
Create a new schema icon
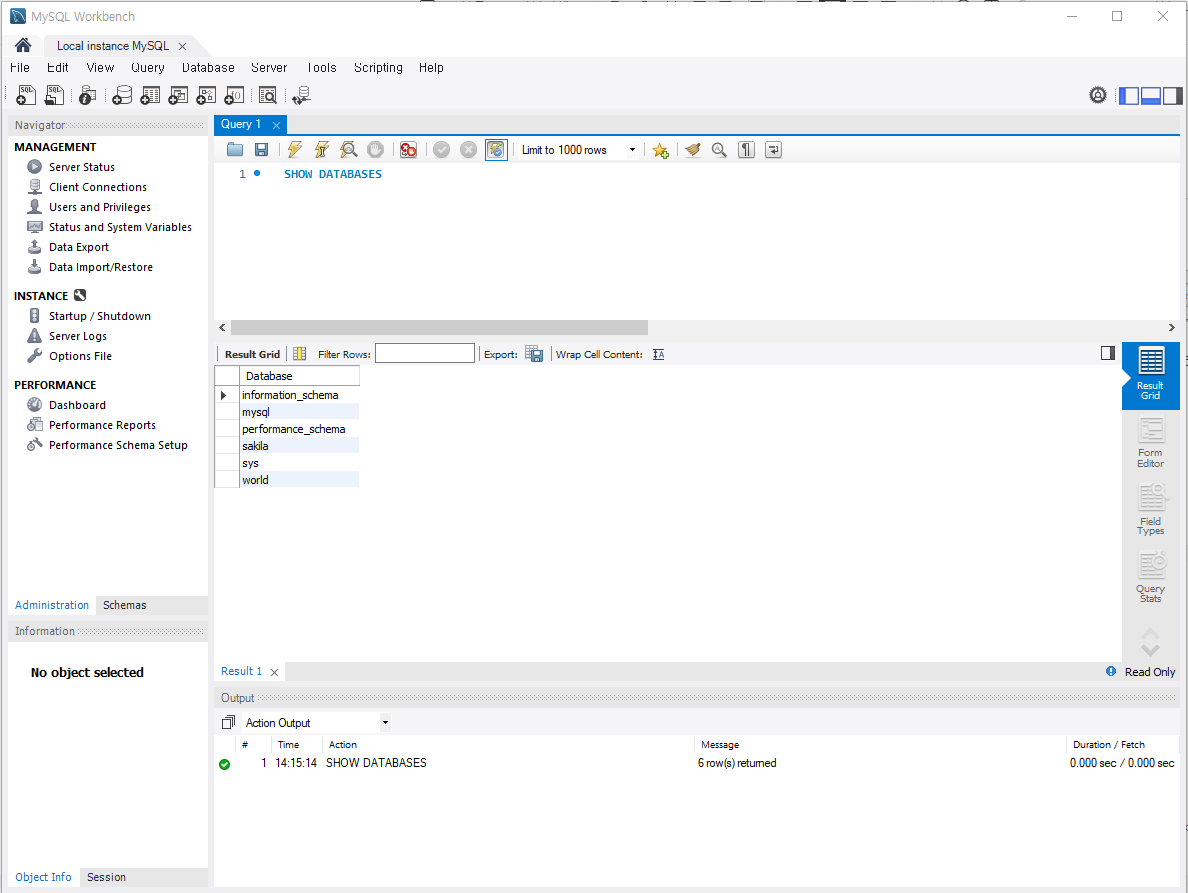[122, 95]
